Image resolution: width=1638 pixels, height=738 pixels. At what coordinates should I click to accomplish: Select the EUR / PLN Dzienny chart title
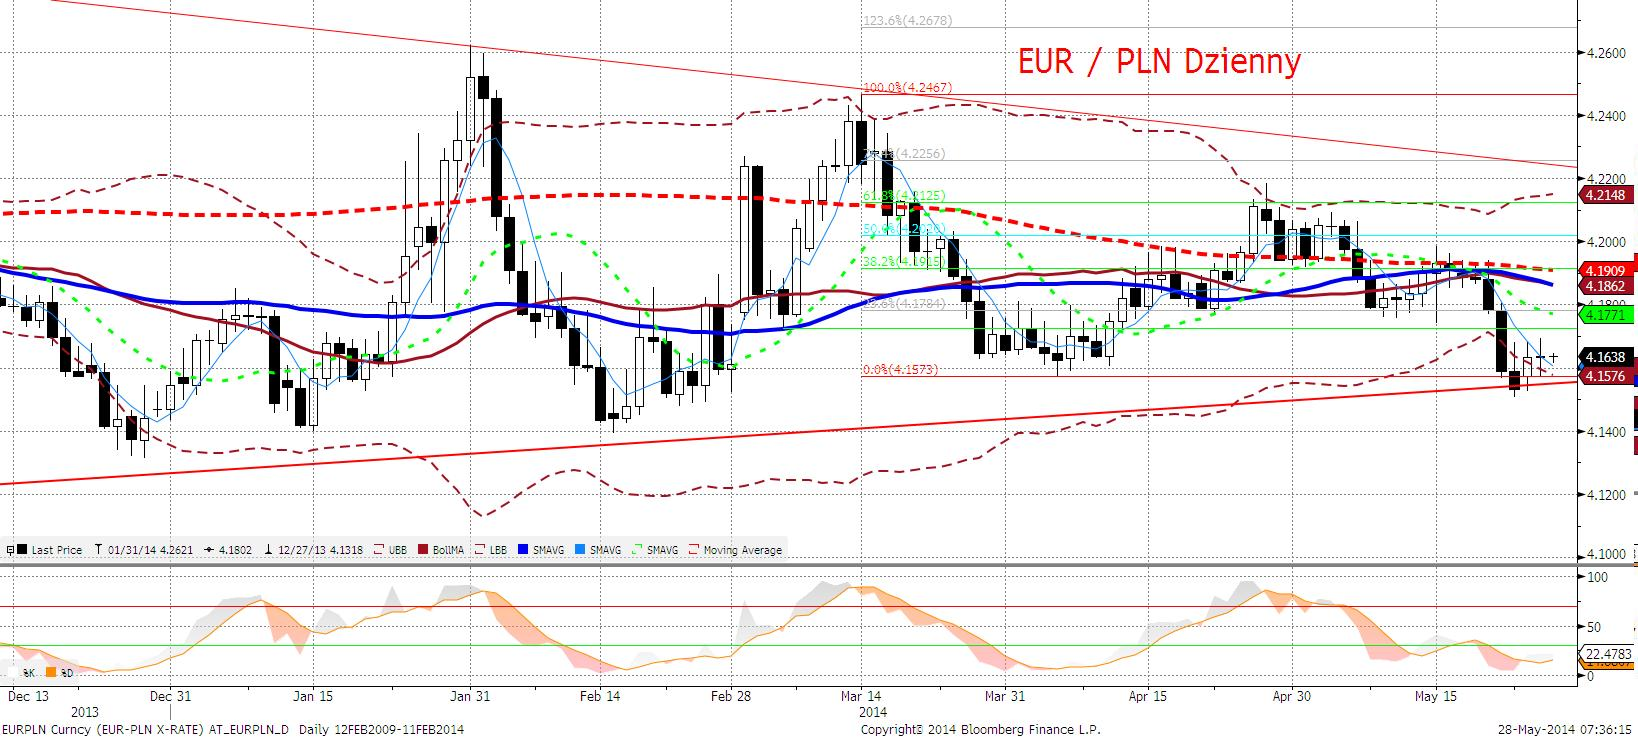1159,62
